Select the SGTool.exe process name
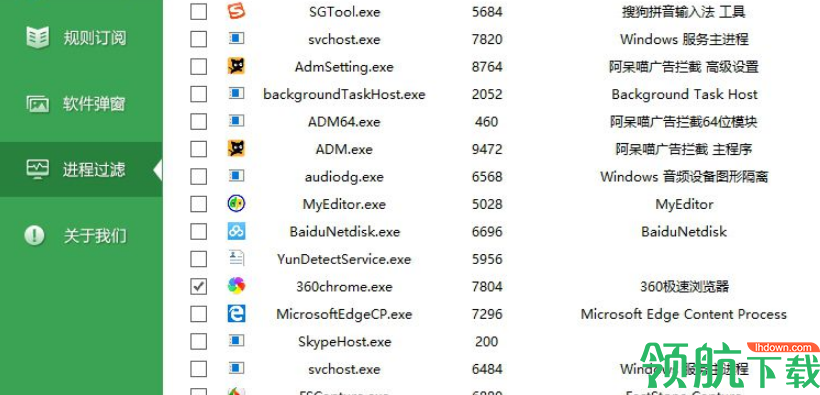This screenshot has height=395, width=820. click(344, 12)
